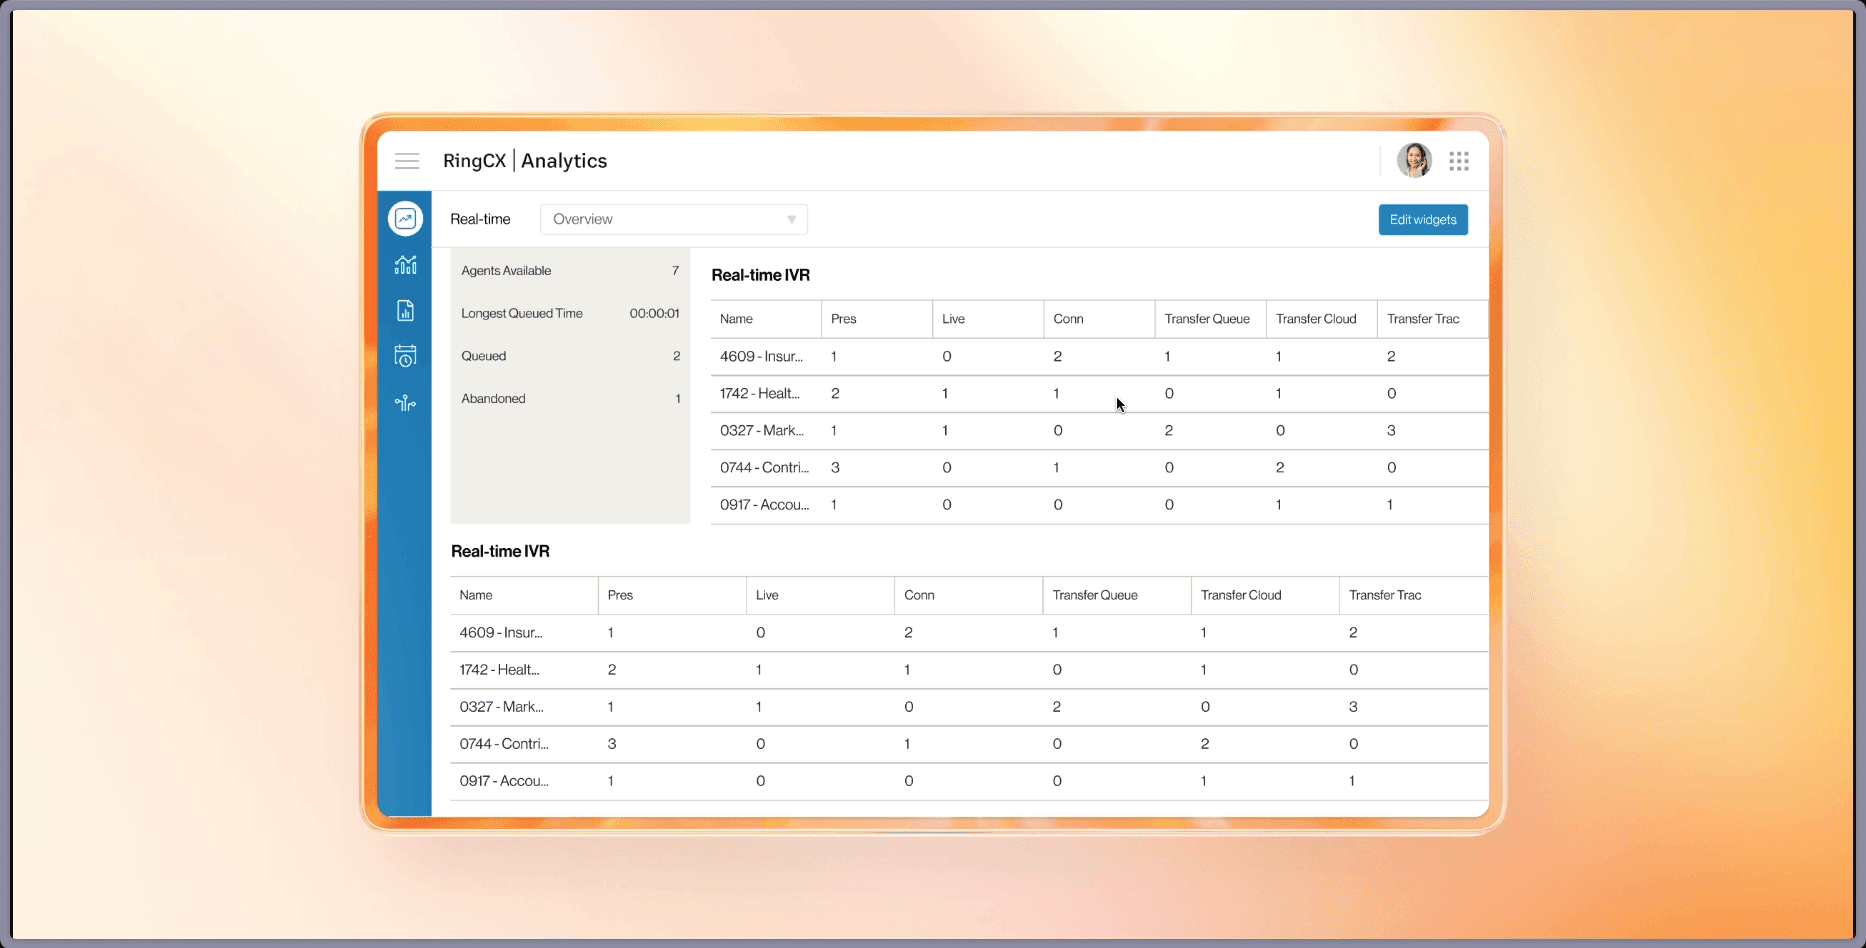Sort by Name column in upper IVR table
Viewport: 1866px width, 948px height.
pyautogui.click(x=766, y=319)
